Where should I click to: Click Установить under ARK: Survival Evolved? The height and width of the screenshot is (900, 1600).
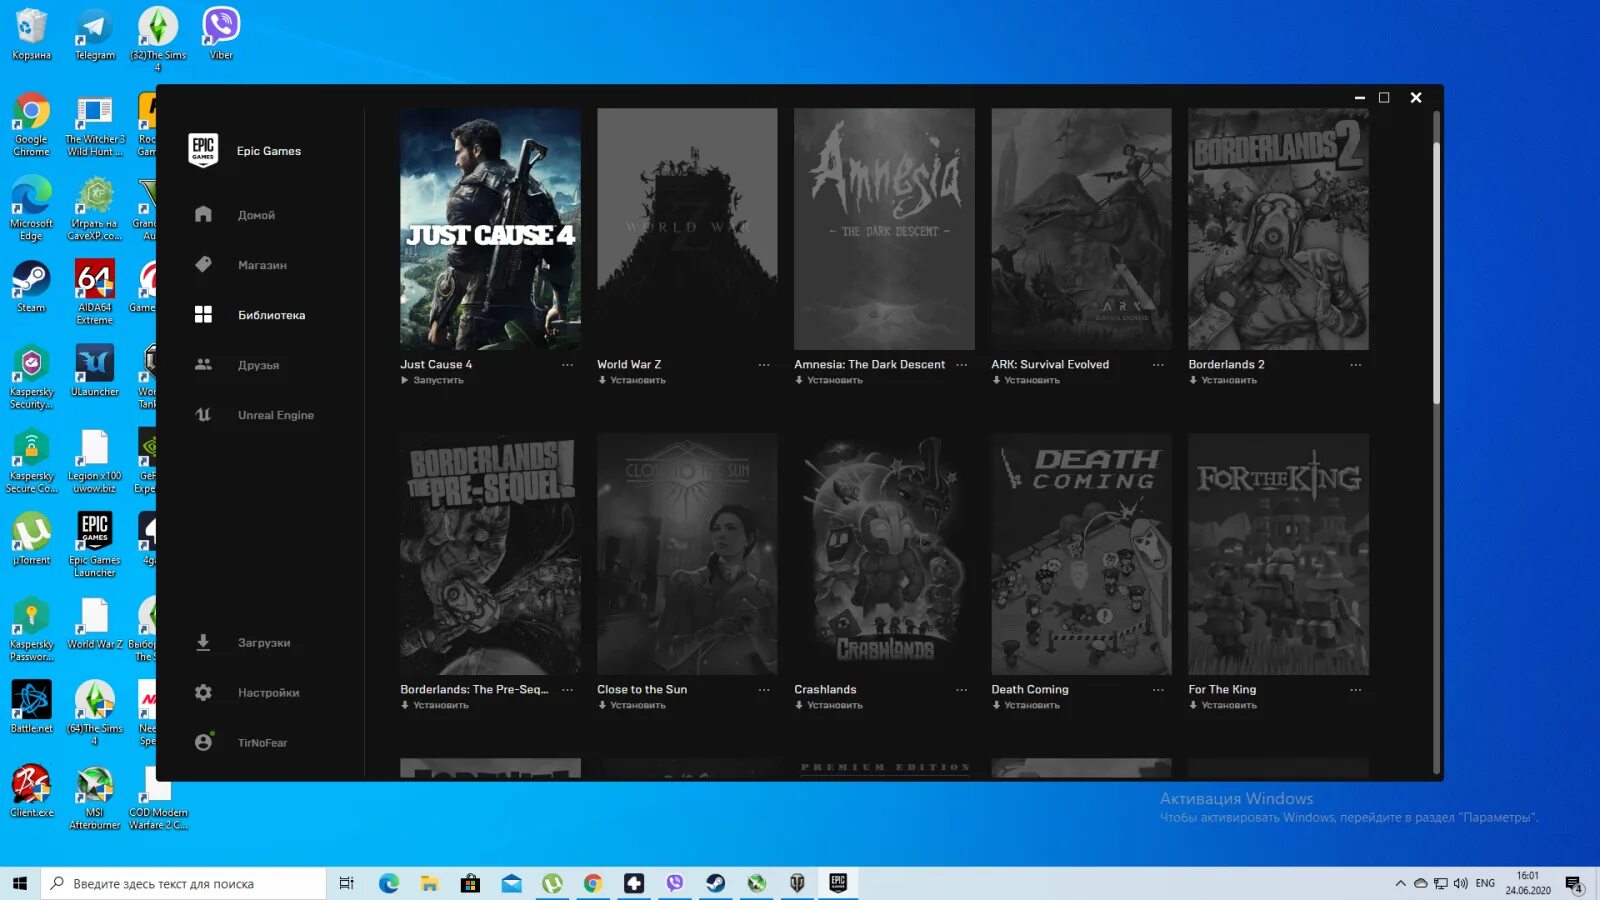tap(1025, 380)
